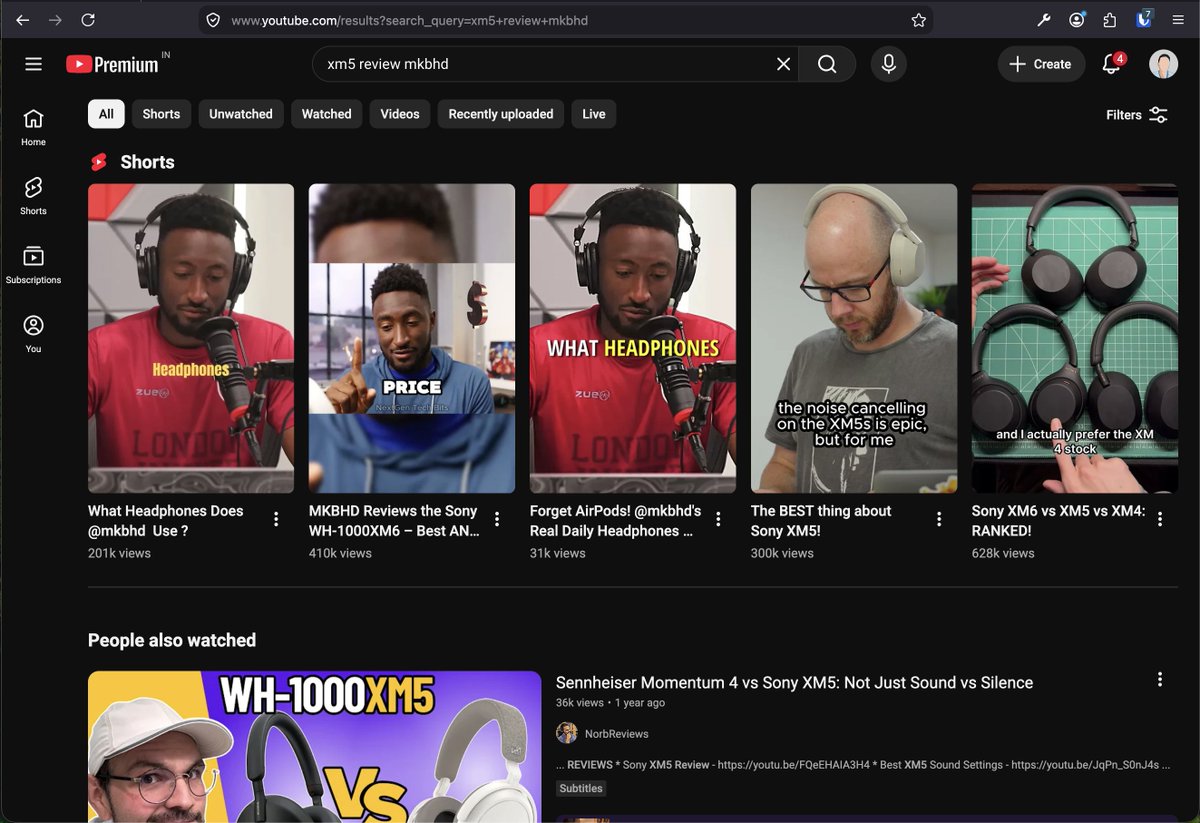The width and height of the screenshot is (1200, 823).
Task: Open the Bitwarden extension icon
Action: [1144, 19]
